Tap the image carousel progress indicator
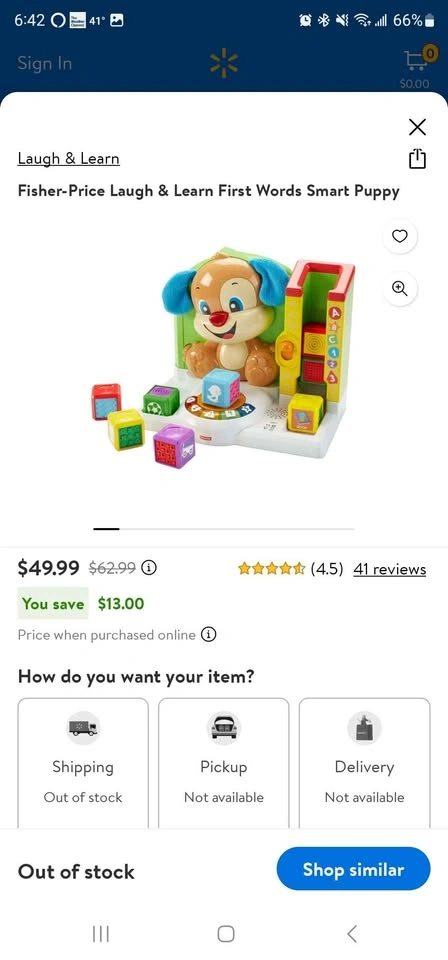 pyautogui.click(x=224, y=528)
